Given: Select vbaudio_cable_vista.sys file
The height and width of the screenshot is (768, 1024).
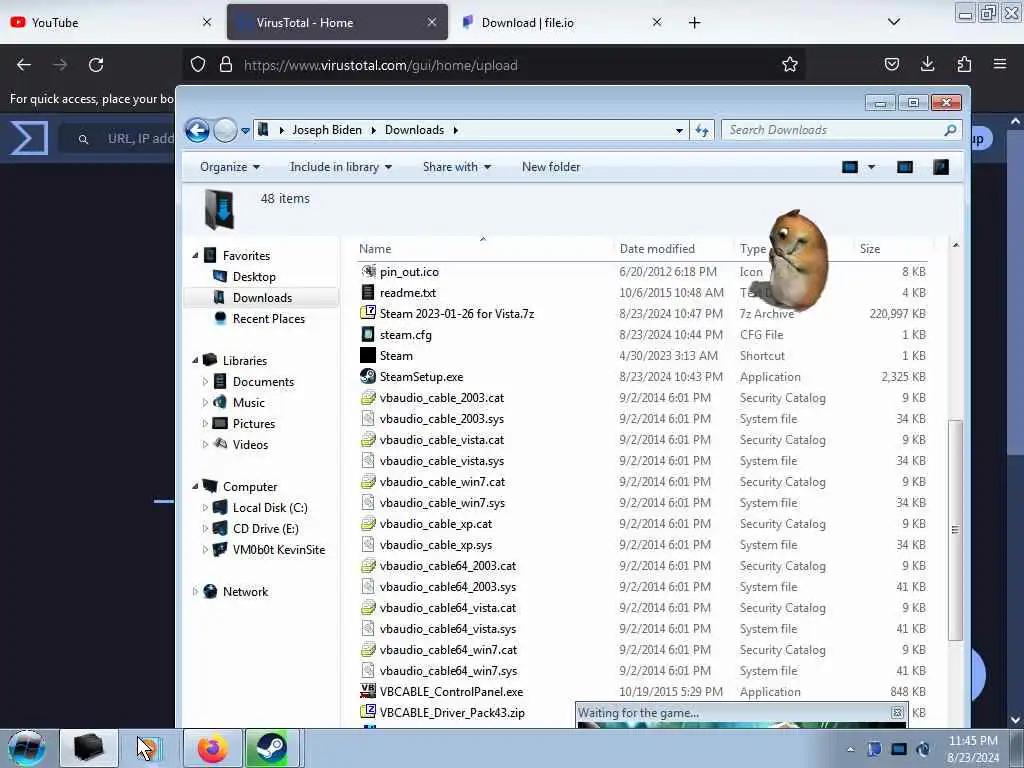Looking at the screenshot, I should pyautogui.click(x=441, y=460).
